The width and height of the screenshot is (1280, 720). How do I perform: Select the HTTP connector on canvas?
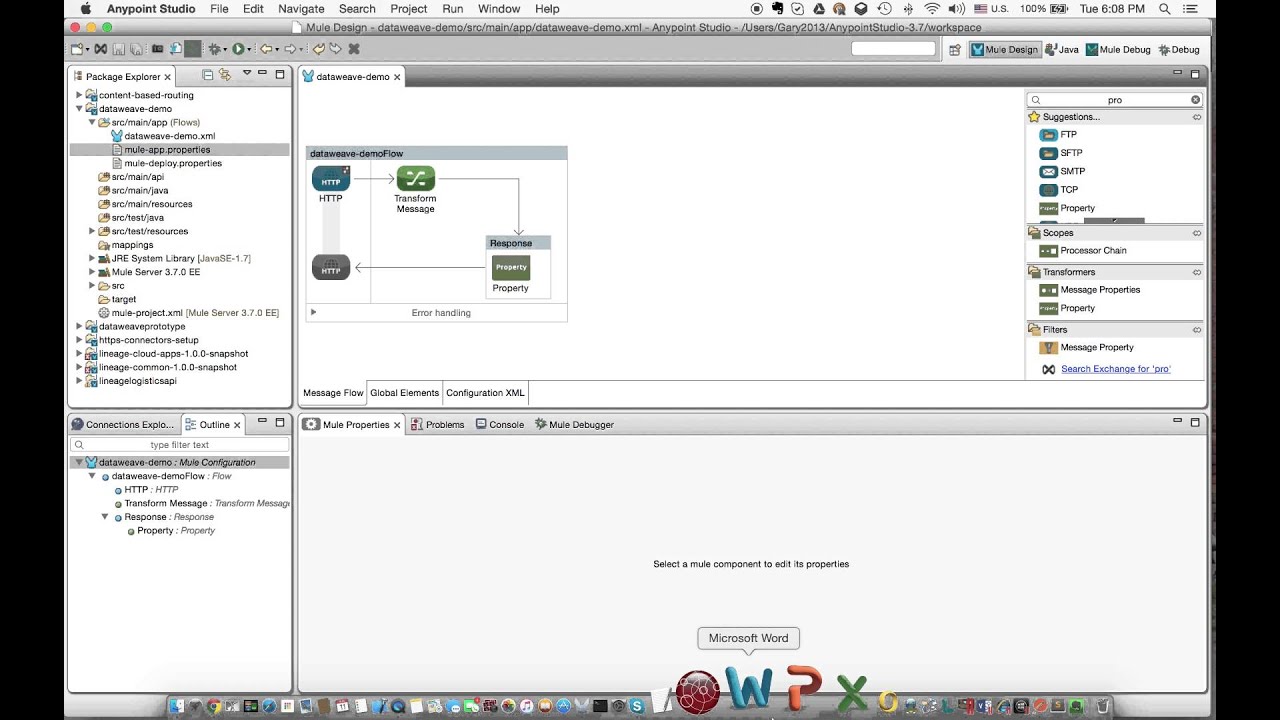(x=330, y=179)
